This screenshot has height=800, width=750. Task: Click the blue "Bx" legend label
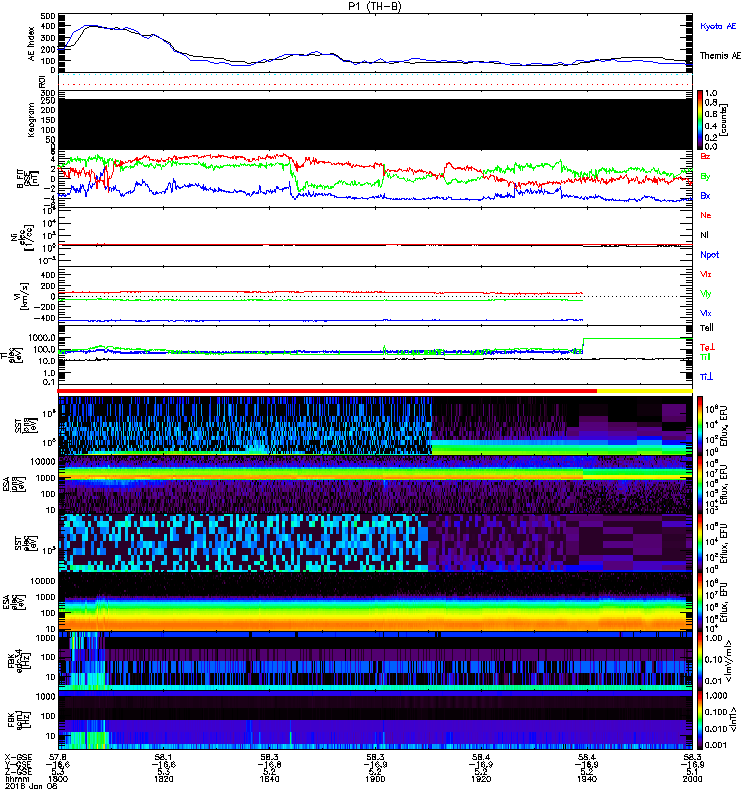coord(705,195)
